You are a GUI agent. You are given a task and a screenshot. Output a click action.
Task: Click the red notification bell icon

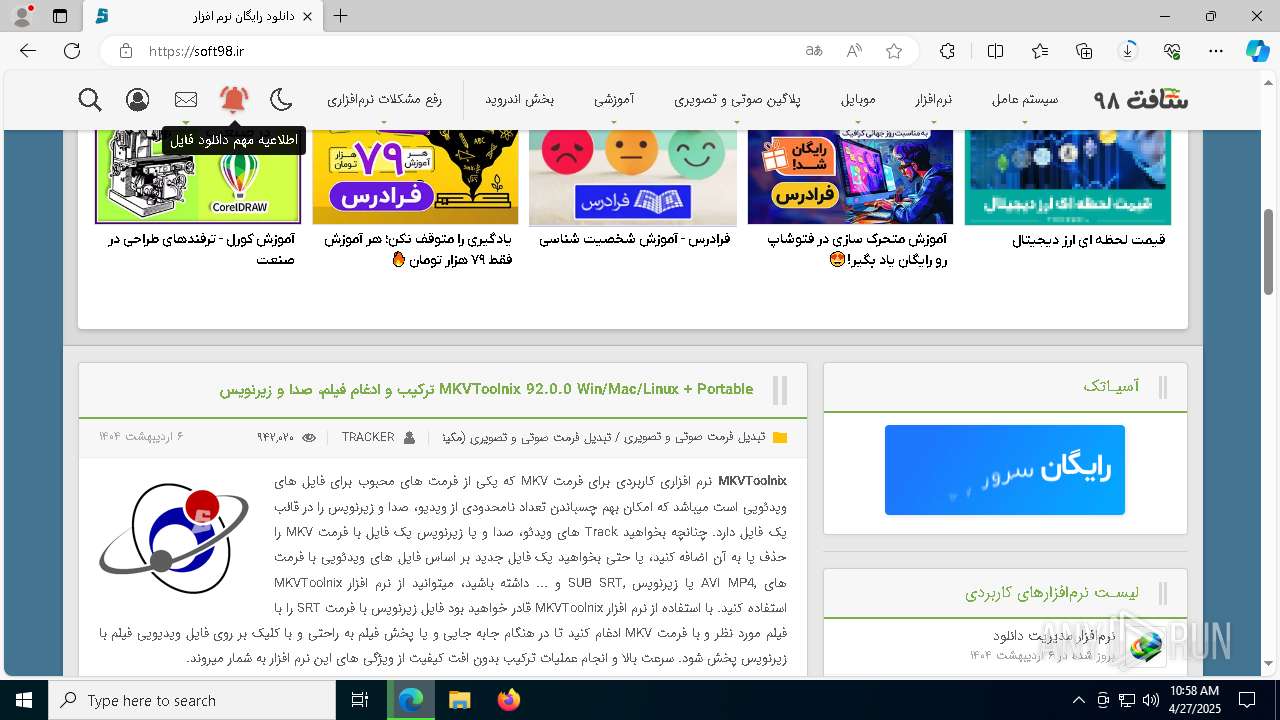[234, 99]
